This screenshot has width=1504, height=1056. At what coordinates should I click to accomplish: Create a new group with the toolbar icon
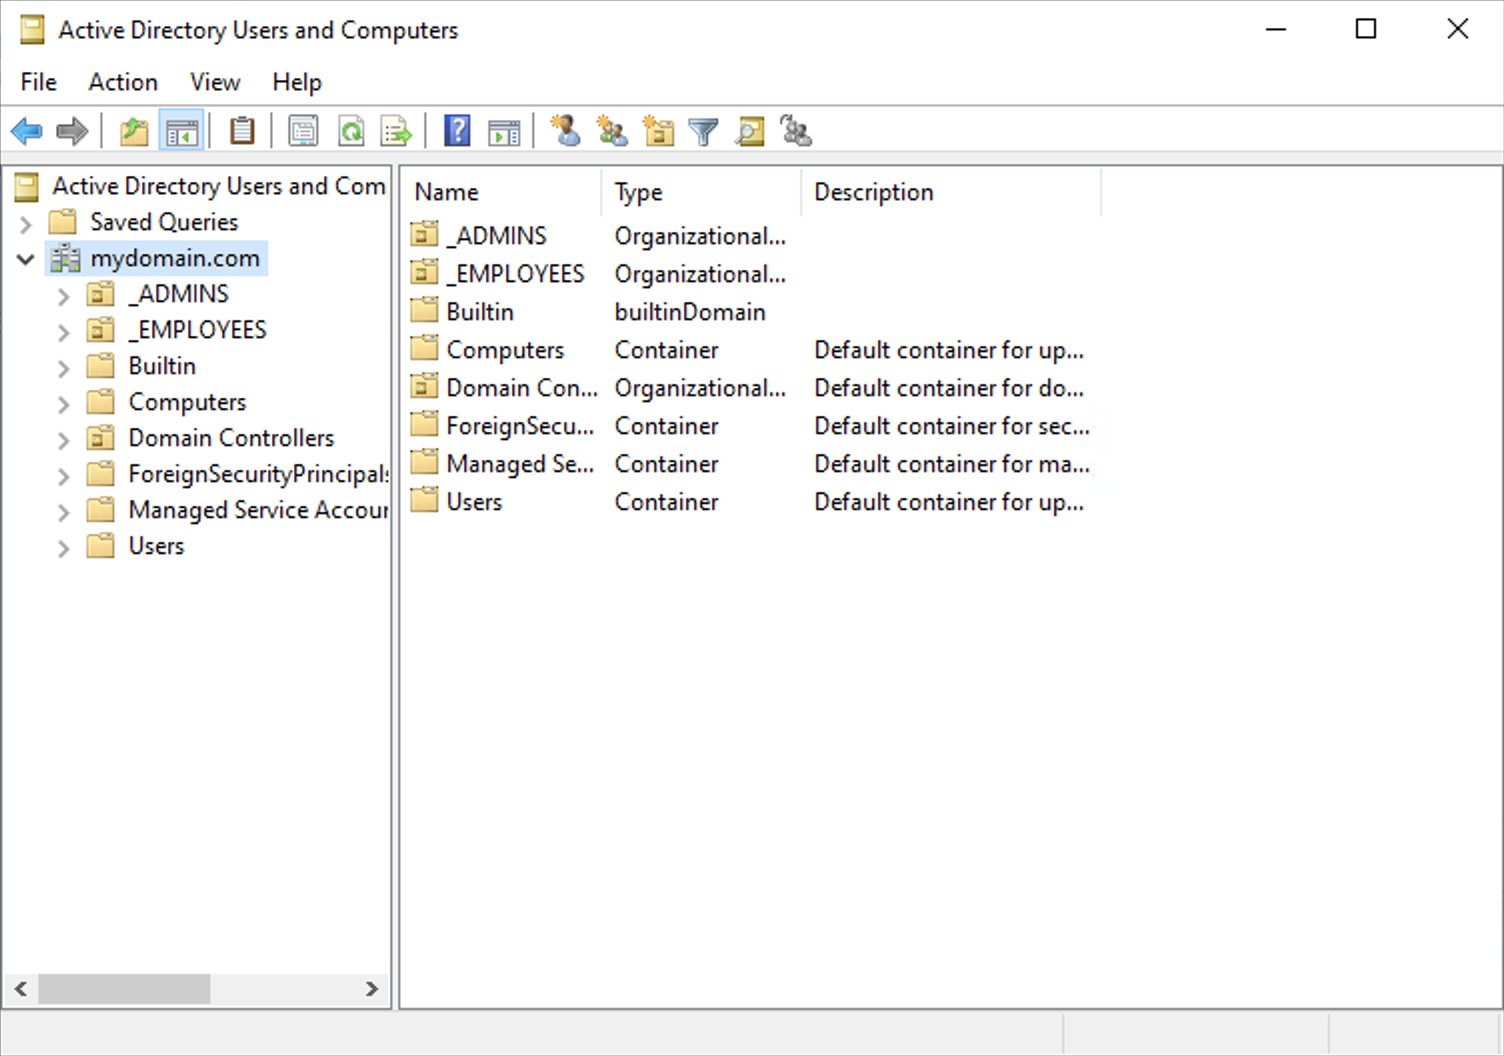click(612, 131)
